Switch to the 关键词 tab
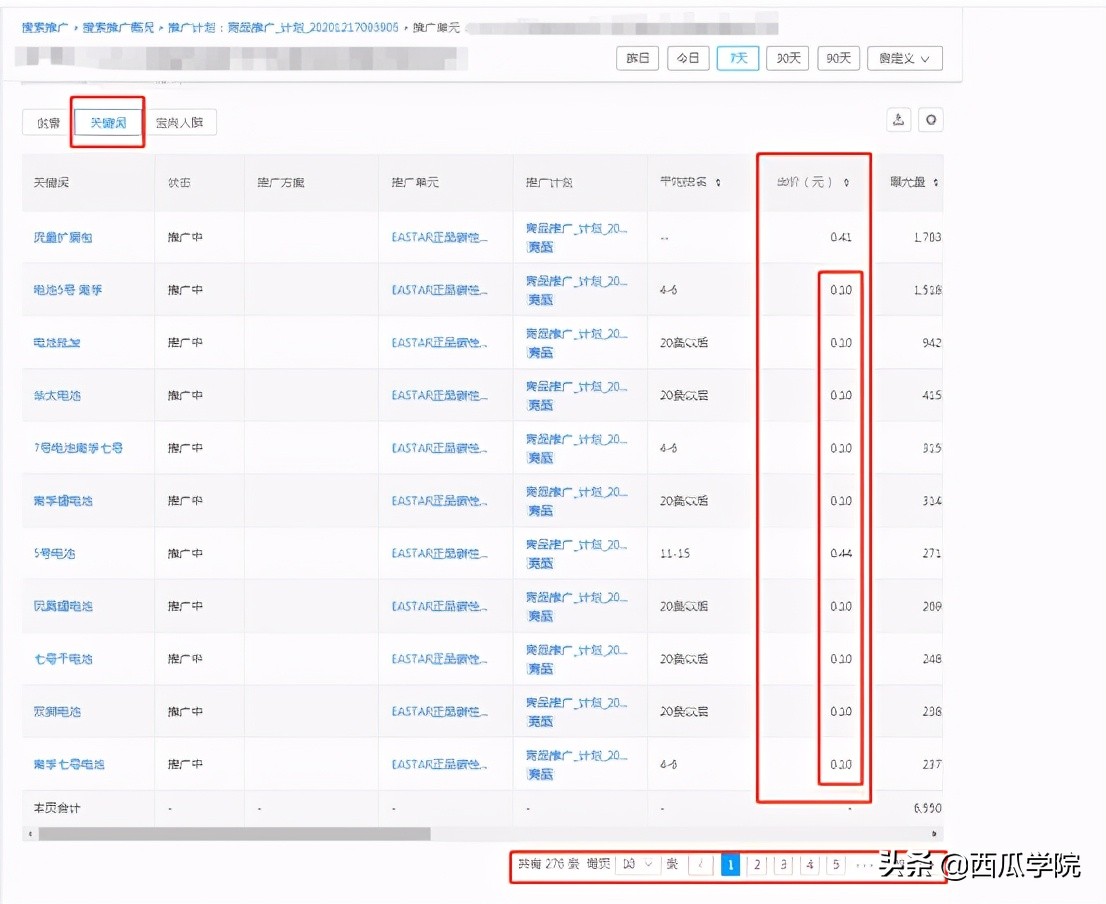The height and width of the screenshot is (904, 1106). [108, 123]
